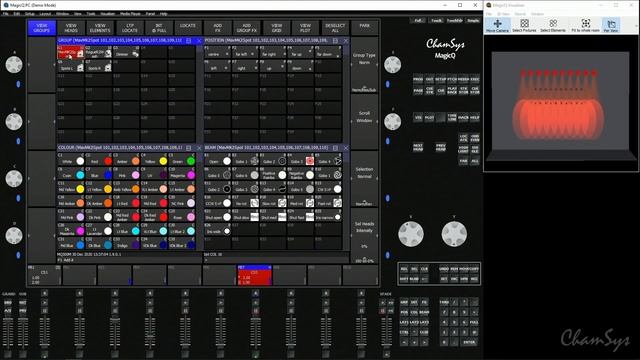Open the Media Player menu
The height and width of the screenshot is (360, 640).
coord(130,13)
